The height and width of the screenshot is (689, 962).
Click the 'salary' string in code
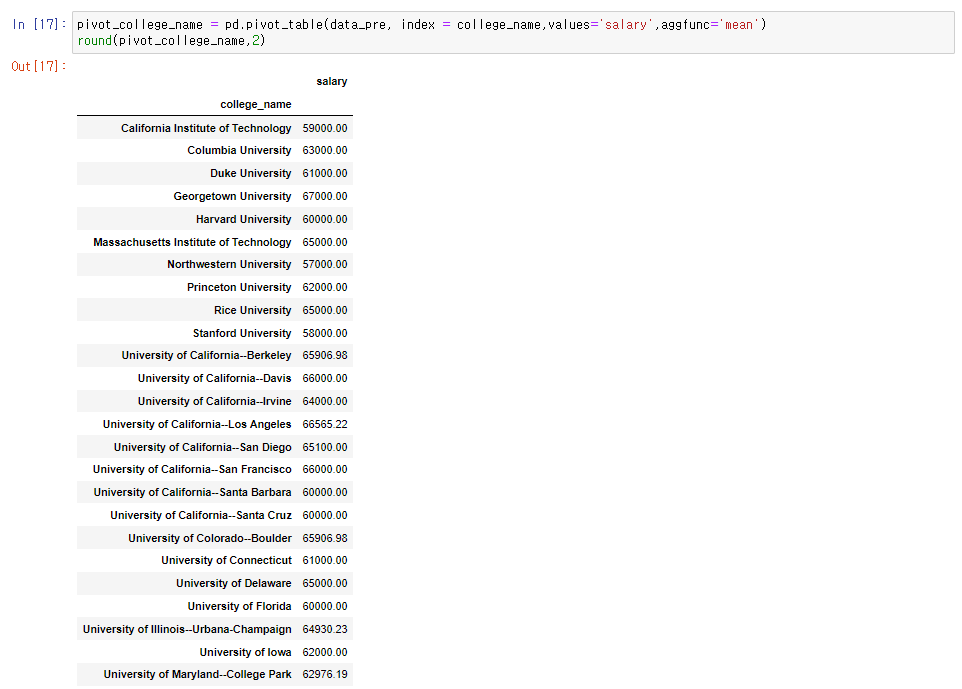click(x=626, y=25)
